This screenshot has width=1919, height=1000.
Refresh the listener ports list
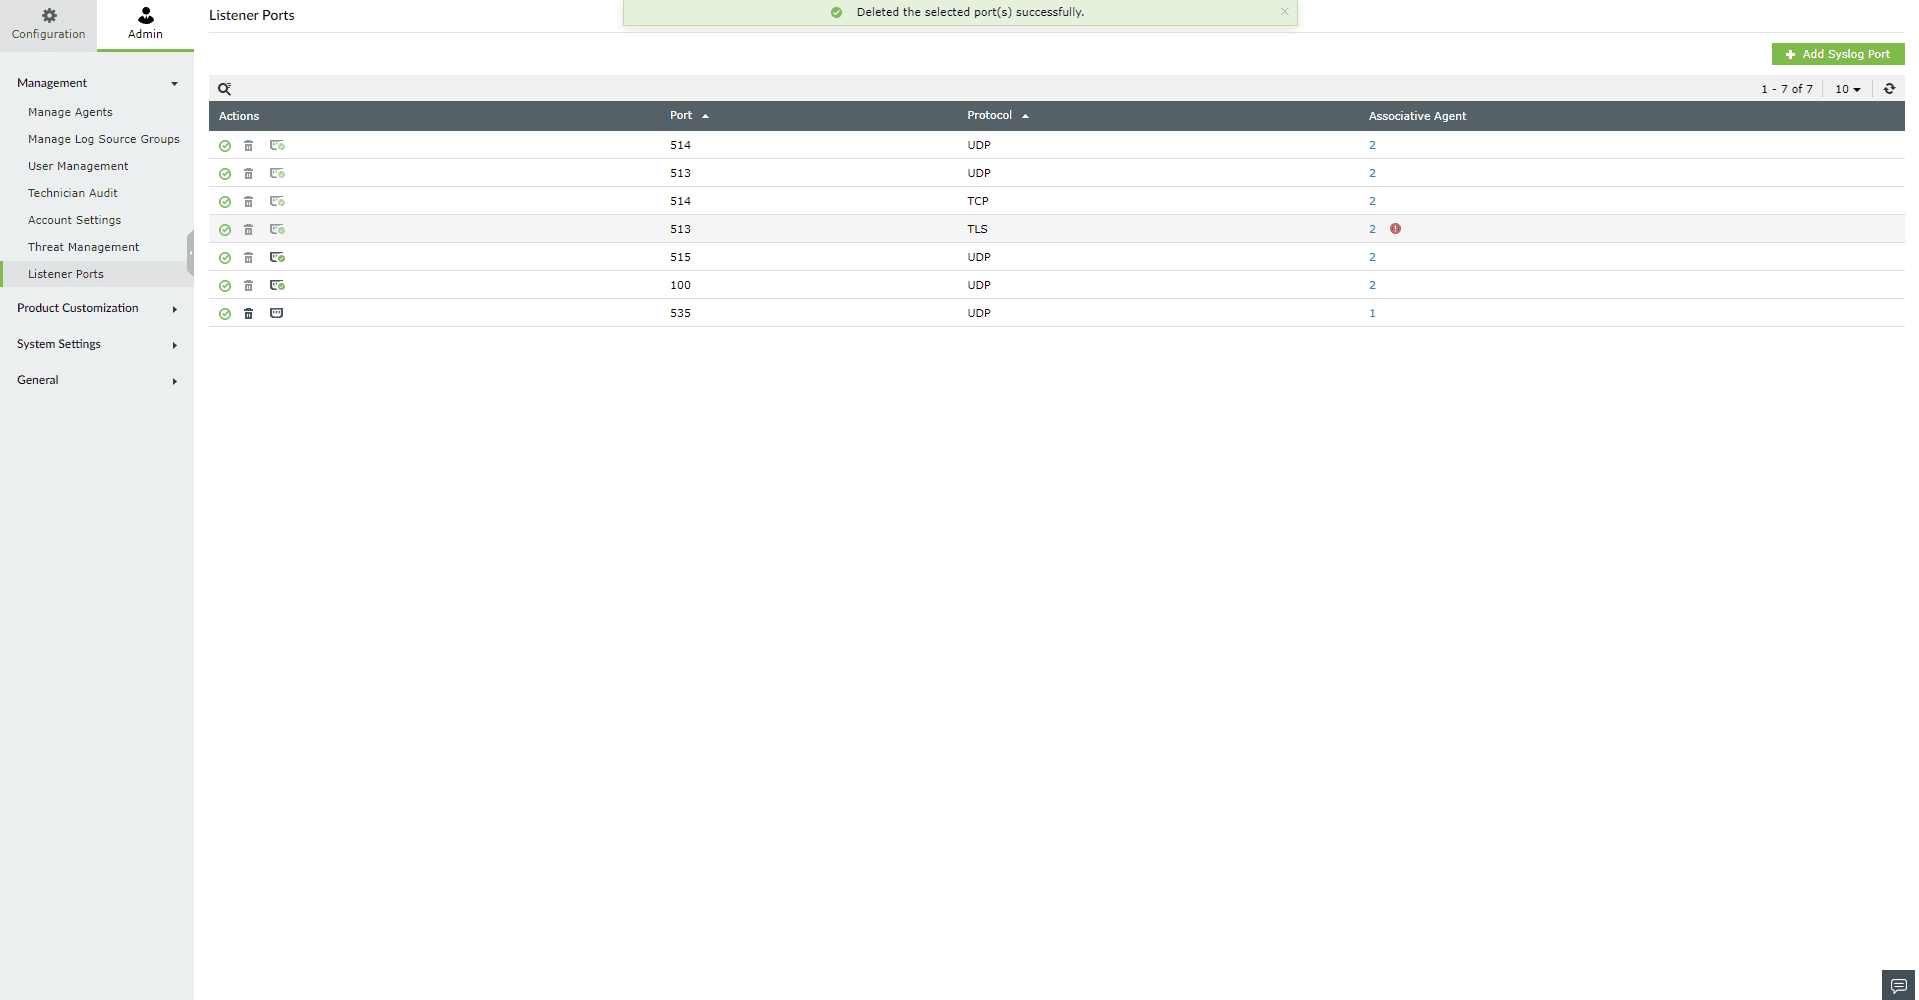[1889, 89]
